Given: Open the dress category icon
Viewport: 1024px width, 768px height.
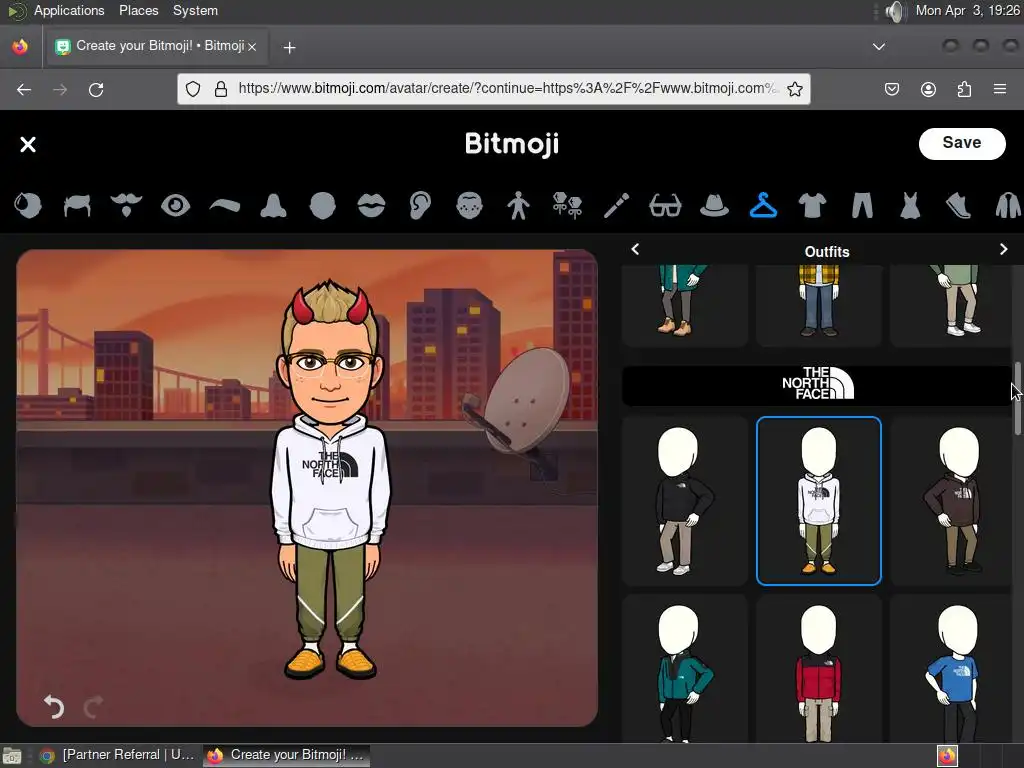Looking at the screenshot, I should pyautogui.click(x=910, y=206).
